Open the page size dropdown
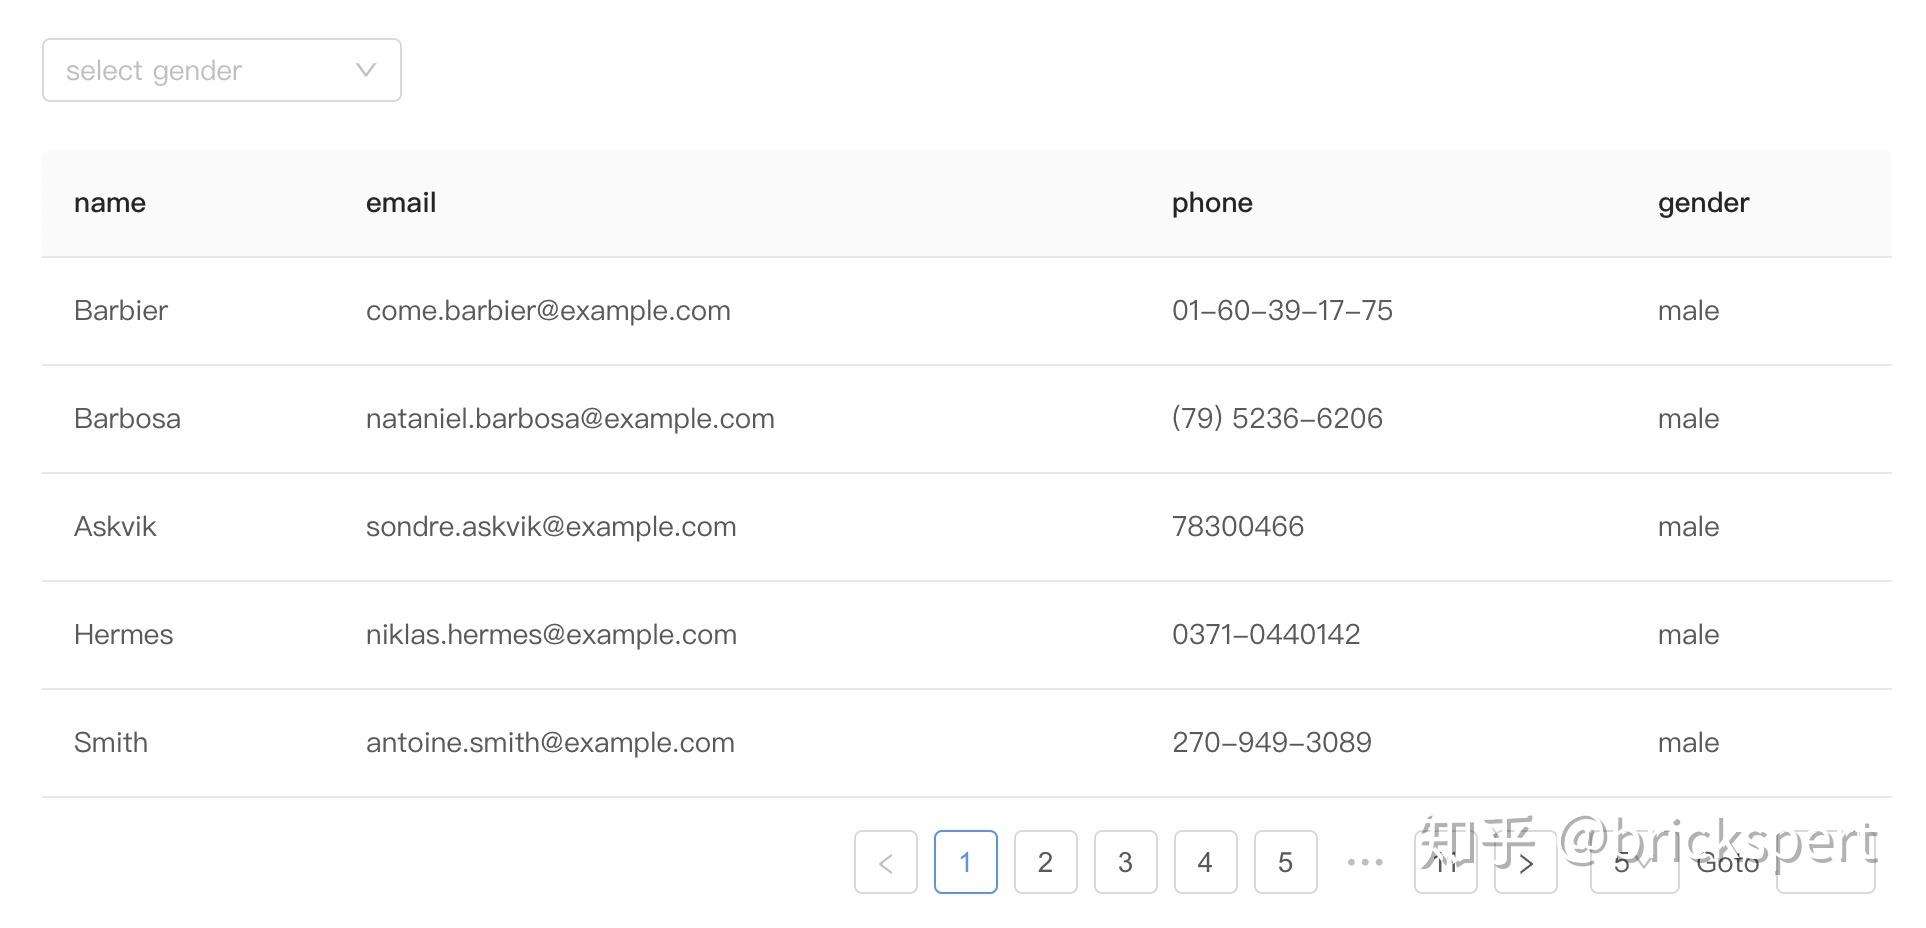The image size is (1926, 928). (1634, 862)
